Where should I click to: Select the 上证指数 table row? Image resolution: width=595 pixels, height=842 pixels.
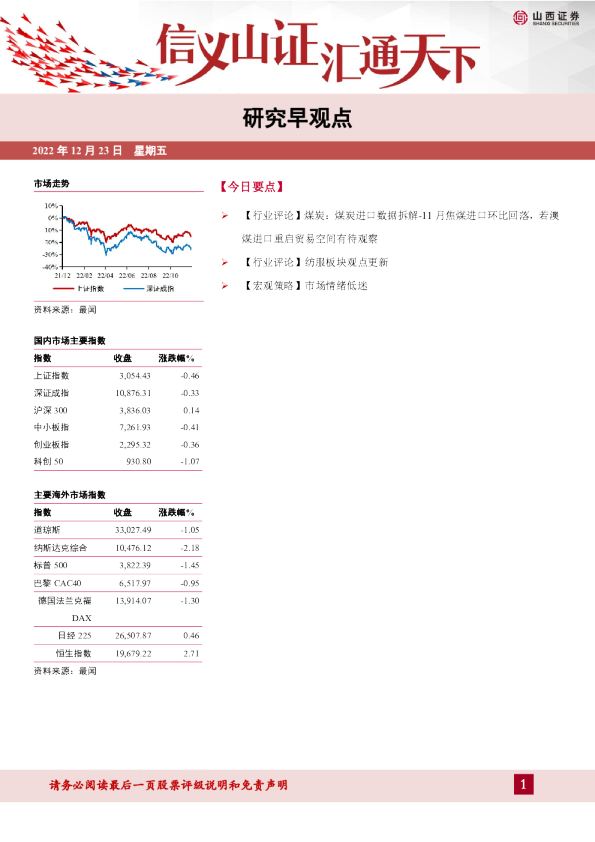click(x=118, y=376)
